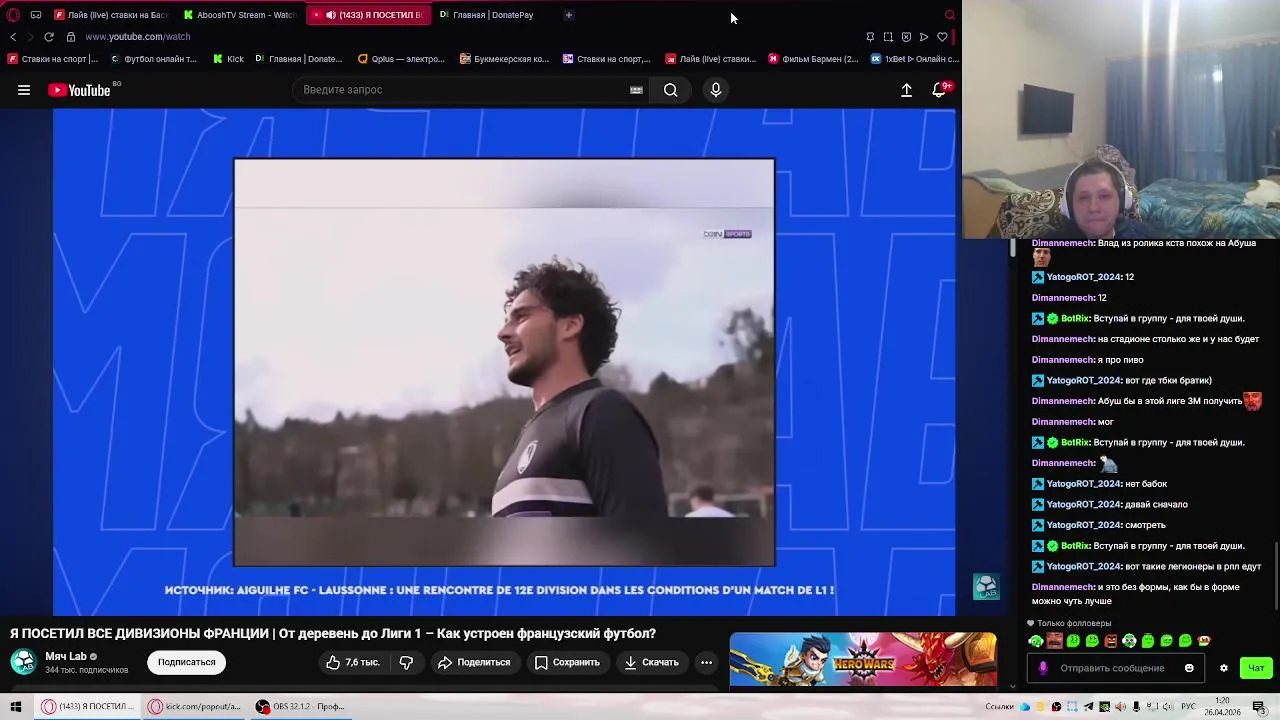Click the Отправить сообщение chat input
This screenshot has width=1280, height=720.
click(x=1116, y=668)
